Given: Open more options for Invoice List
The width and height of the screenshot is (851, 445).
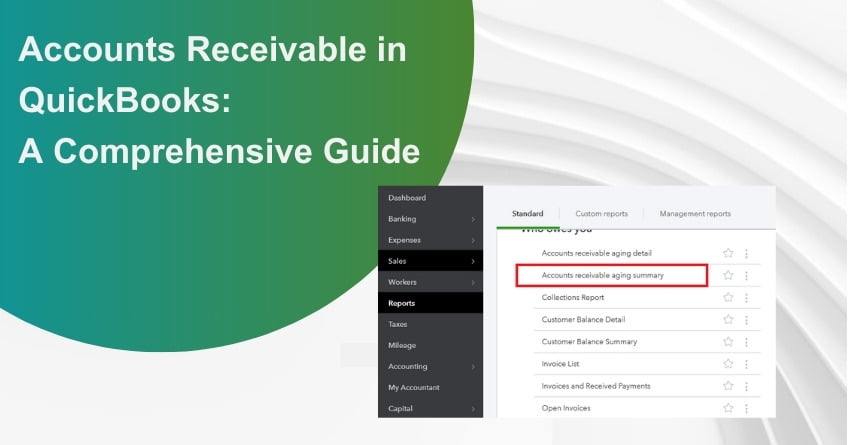Looking at the screenshot, I should (x=746, y=364).
